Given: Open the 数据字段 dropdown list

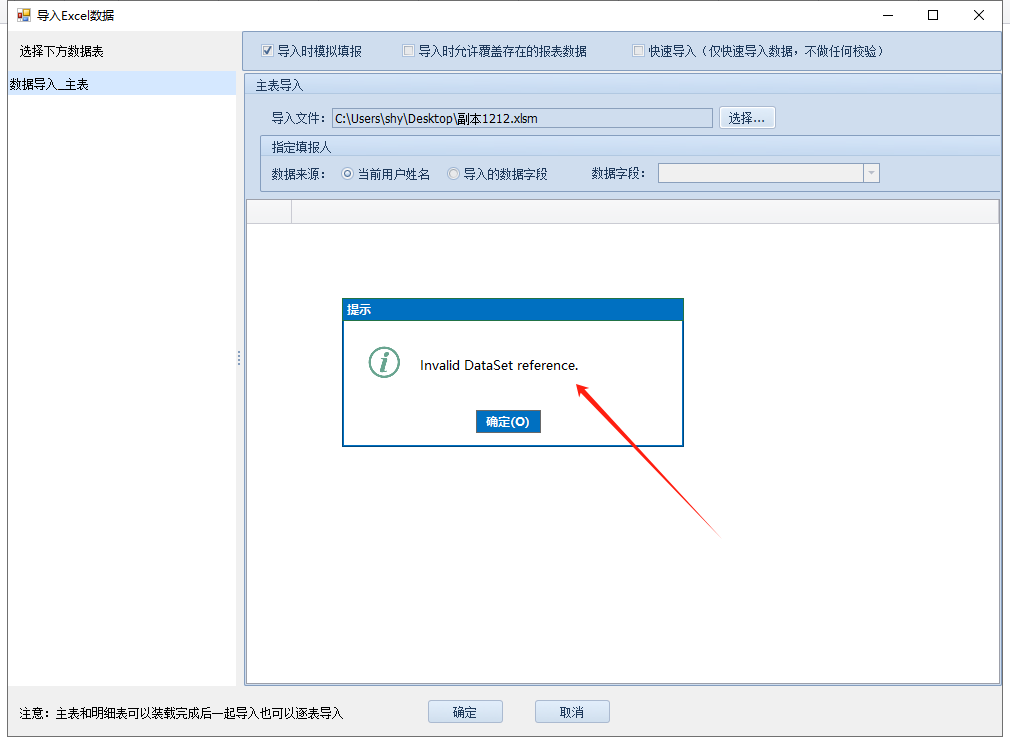Looking at the screenshot, I should coord(871,173).
